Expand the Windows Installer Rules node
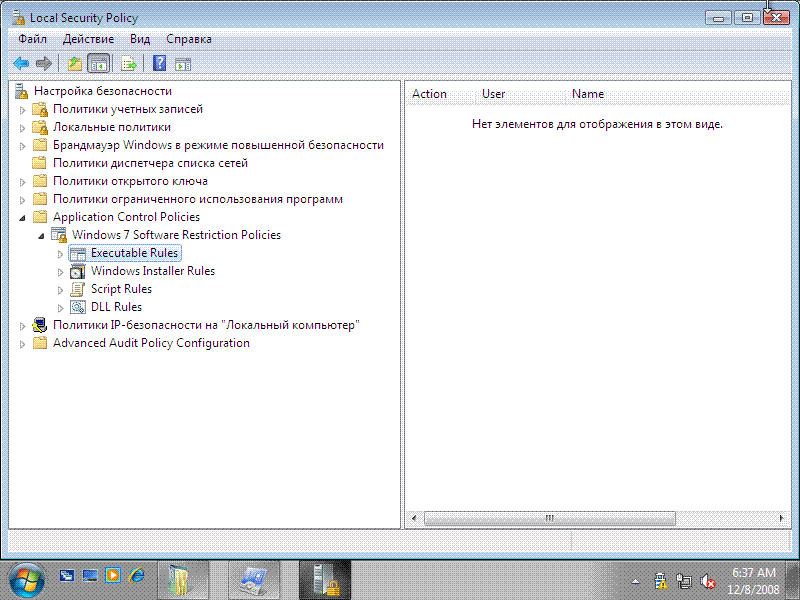Viewport: 800px width, 600px height. pos(60,272)
